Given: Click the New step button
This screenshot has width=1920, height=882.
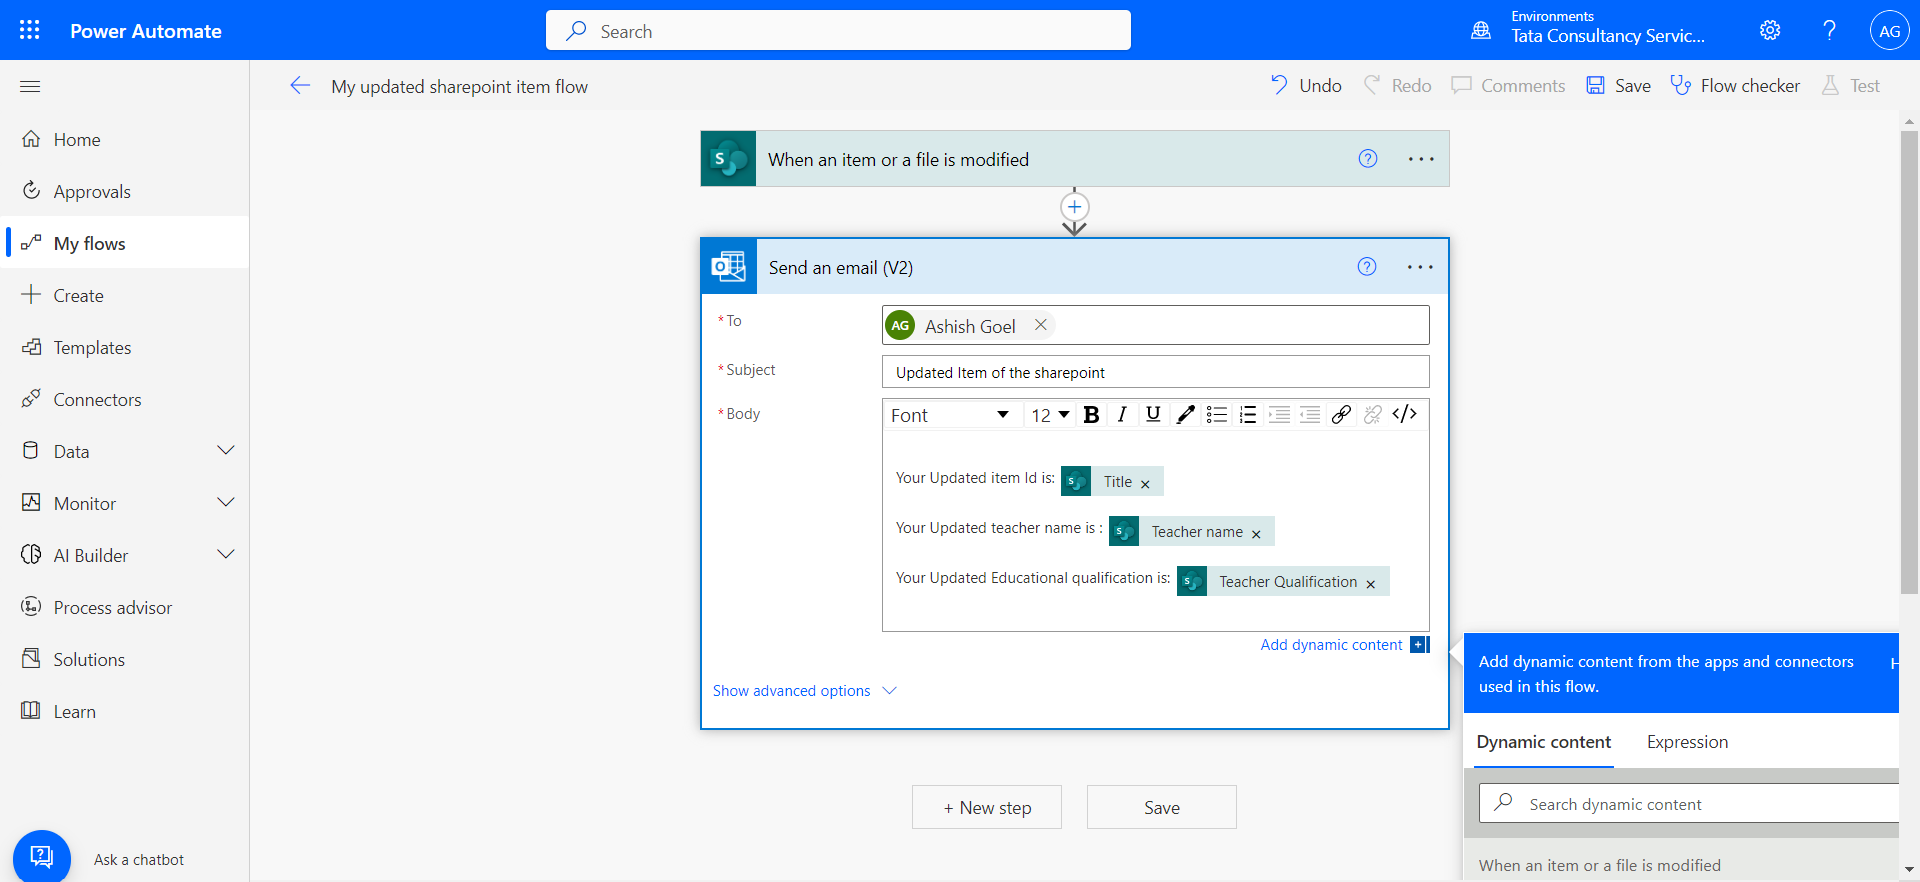Looking at the screenshot, I should point(986,808).
